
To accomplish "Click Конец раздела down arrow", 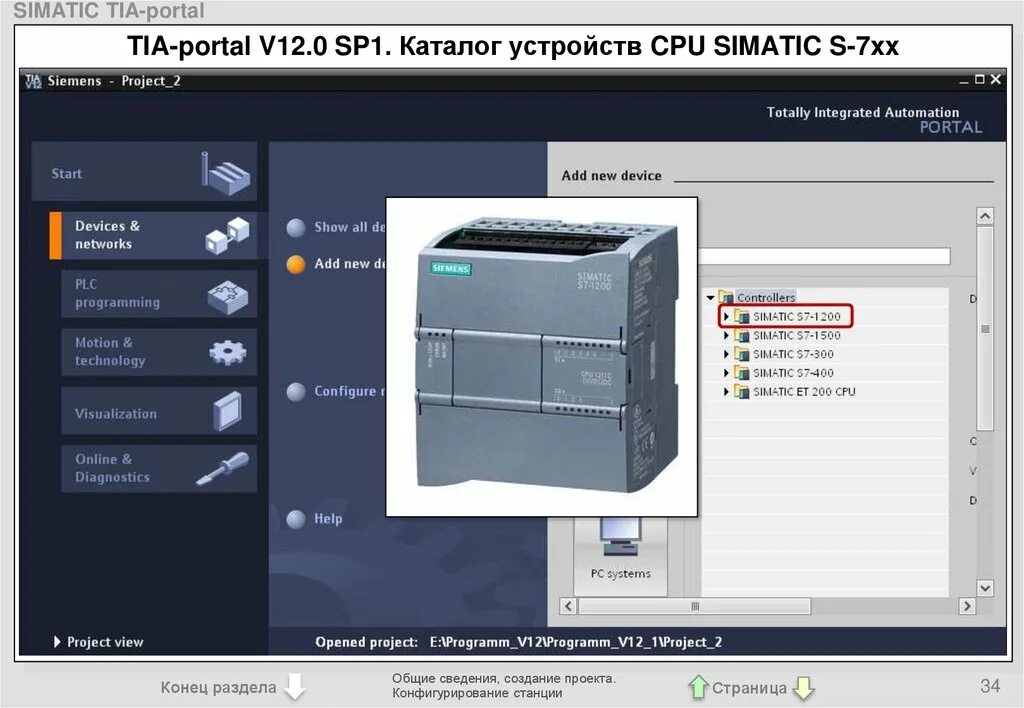I will point(295,686).
